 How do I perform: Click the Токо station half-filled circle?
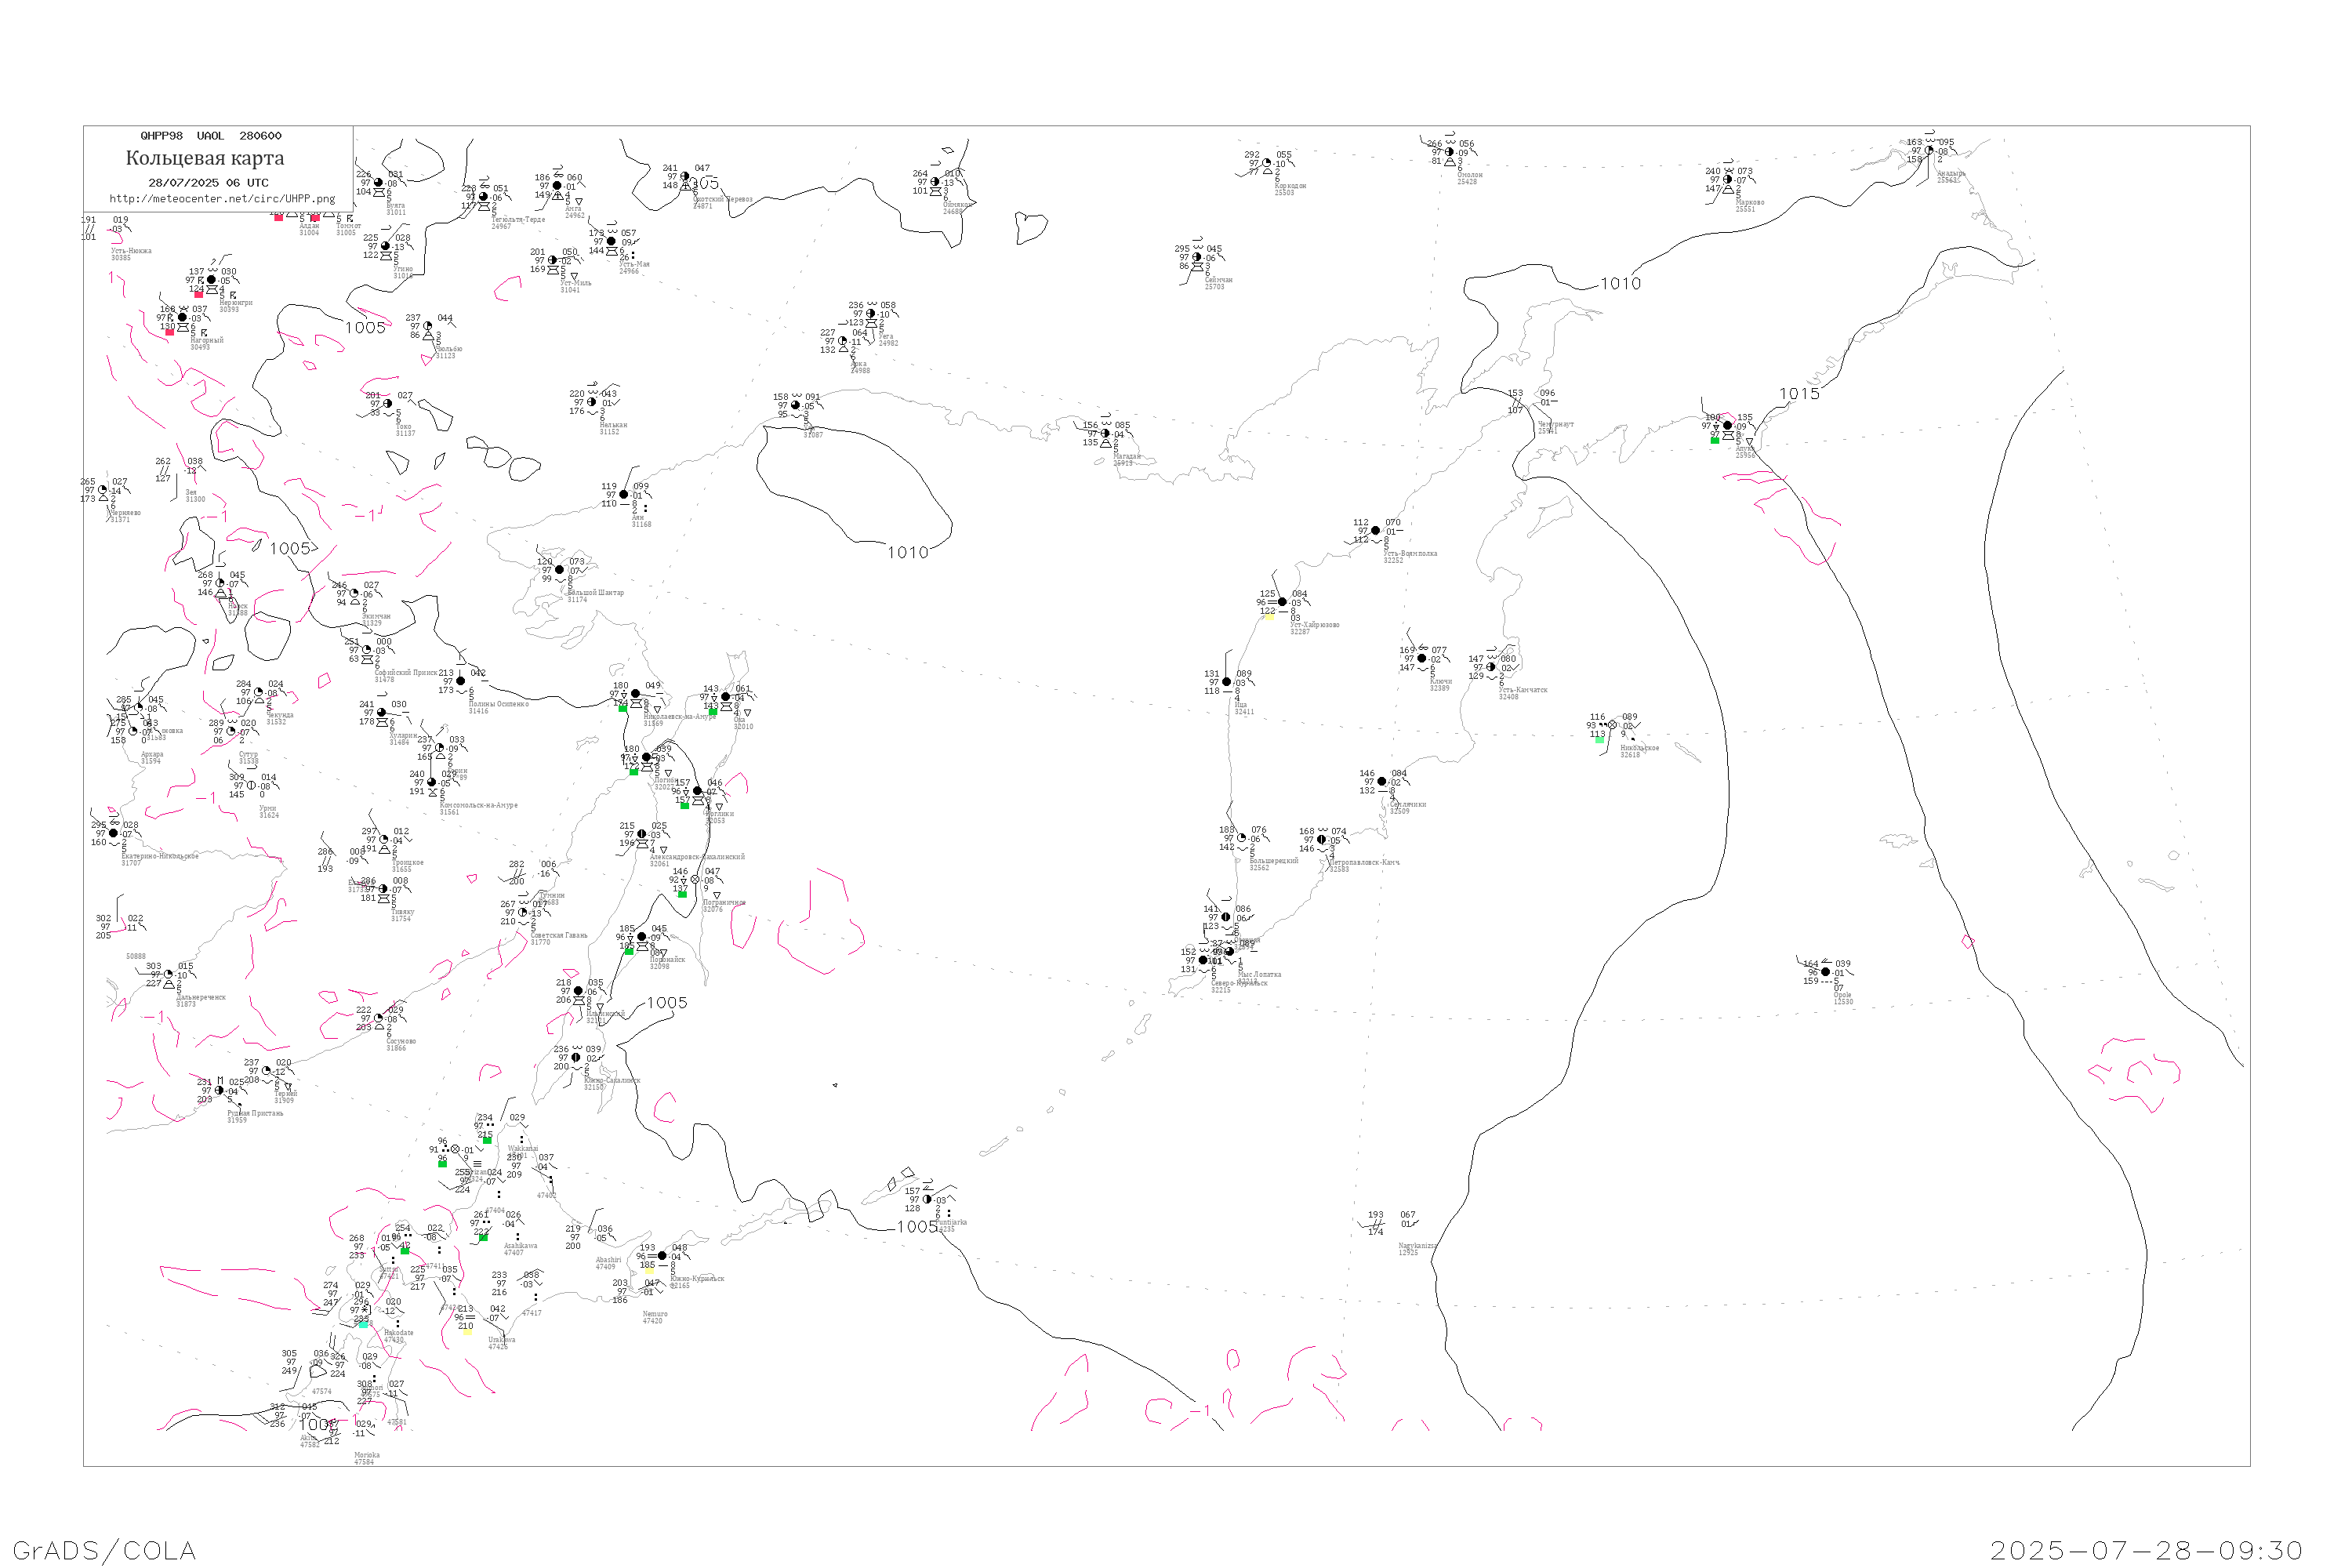[x=388, y=404]
